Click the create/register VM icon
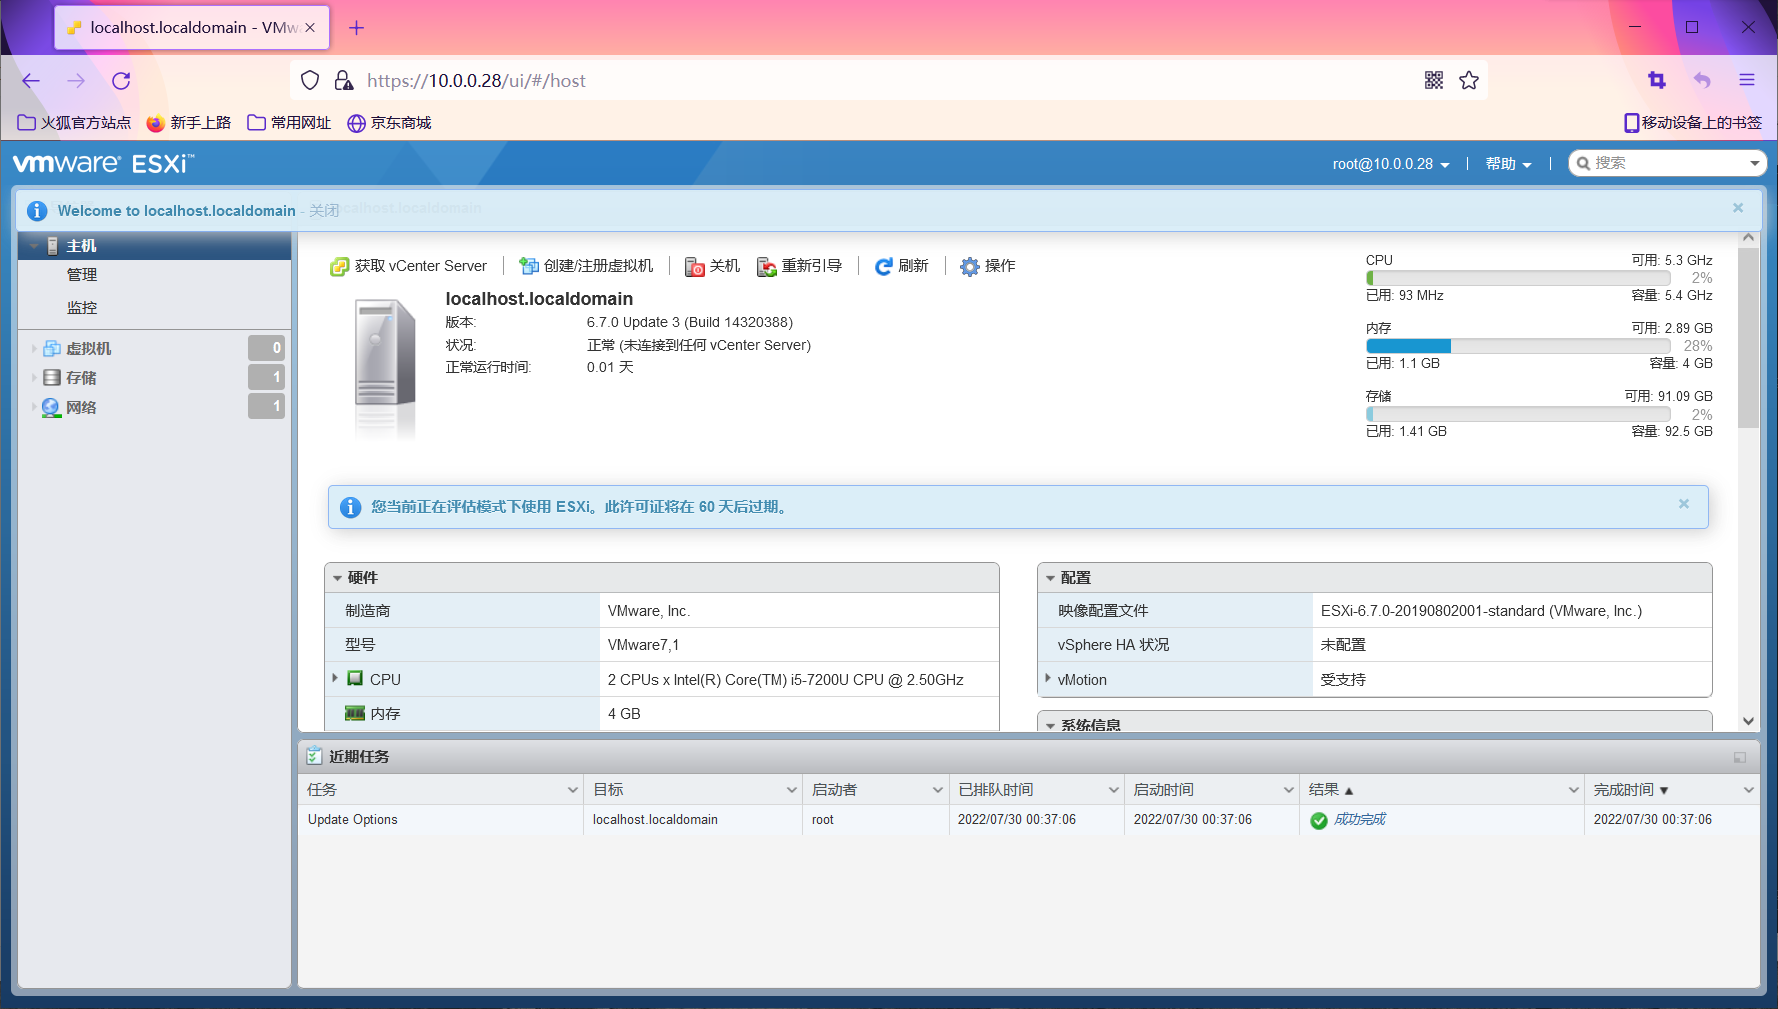 point(529,266)
